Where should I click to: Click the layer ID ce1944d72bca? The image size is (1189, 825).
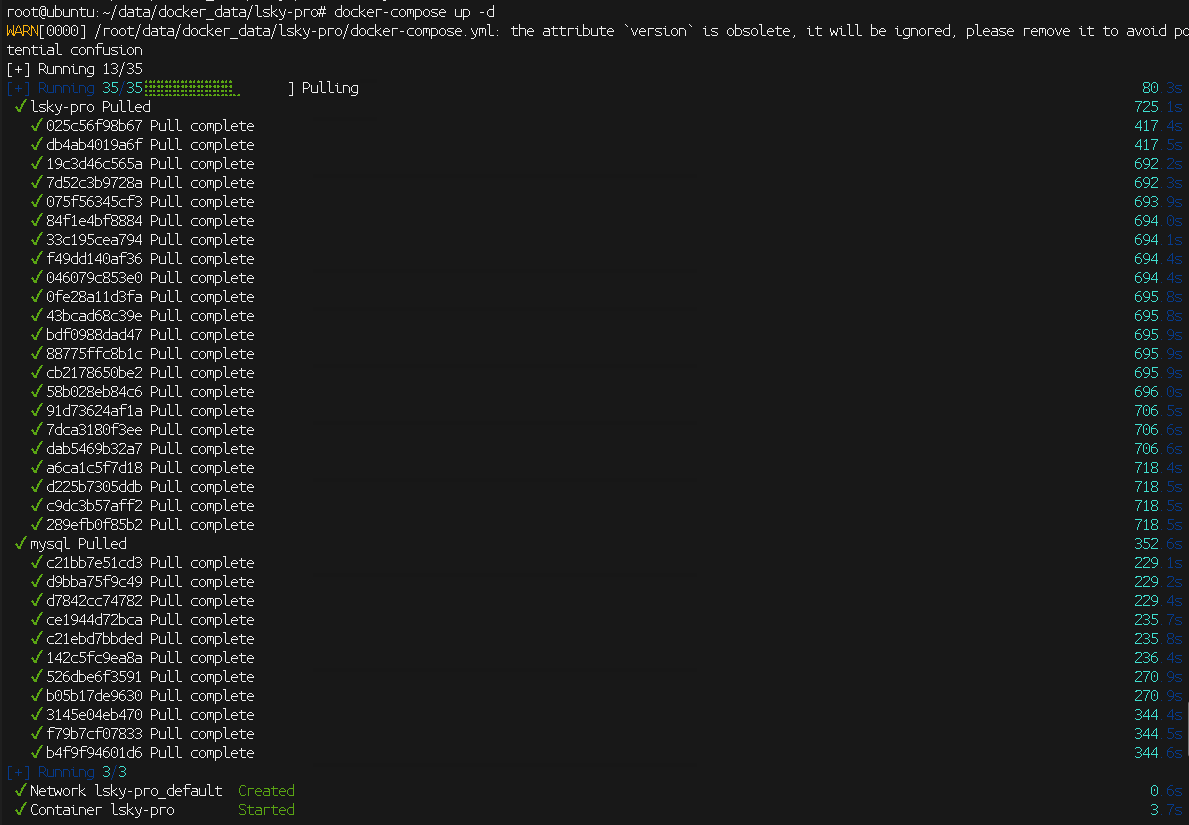(x=94, y=620)
